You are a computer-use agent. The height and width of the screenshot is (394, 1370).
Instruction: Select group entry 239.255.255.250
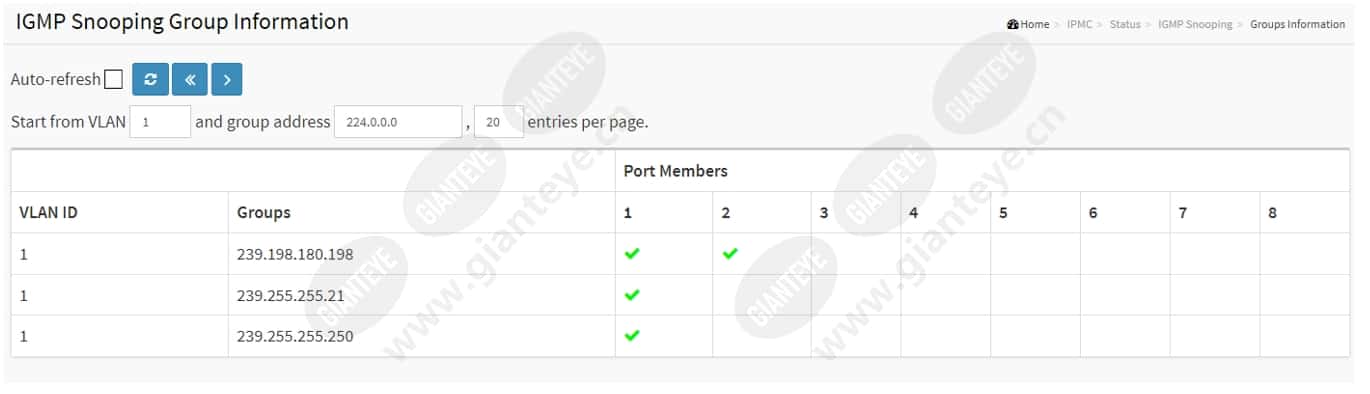[x=295, y=336]
